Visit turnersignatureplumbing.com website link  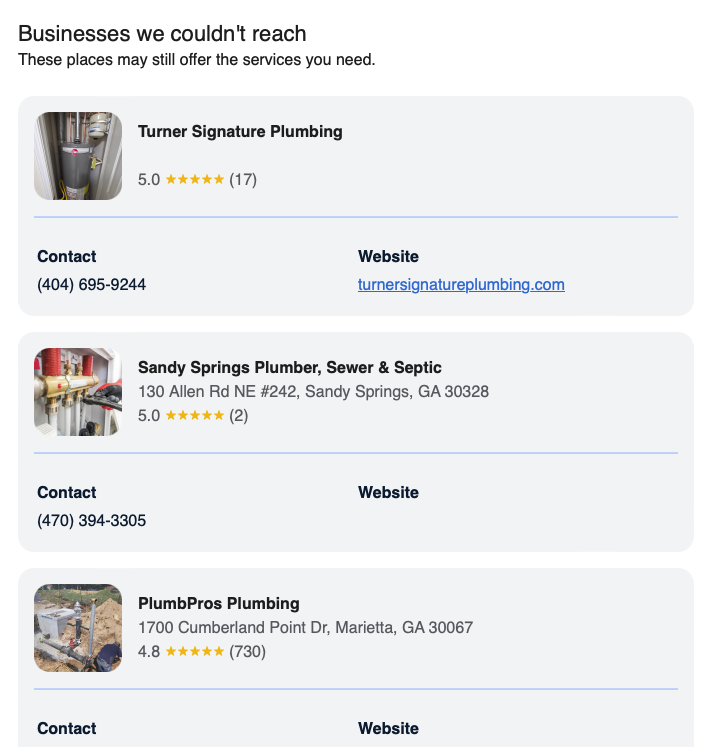pyautogui.click(x=461, y=285)
